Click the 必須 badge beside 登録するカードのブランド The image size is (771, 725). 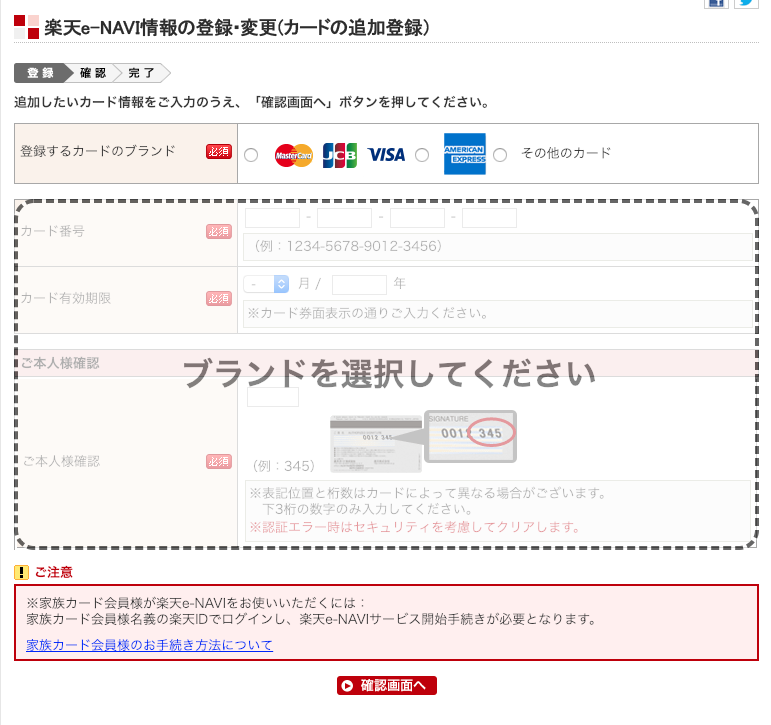tap(219, 151)
